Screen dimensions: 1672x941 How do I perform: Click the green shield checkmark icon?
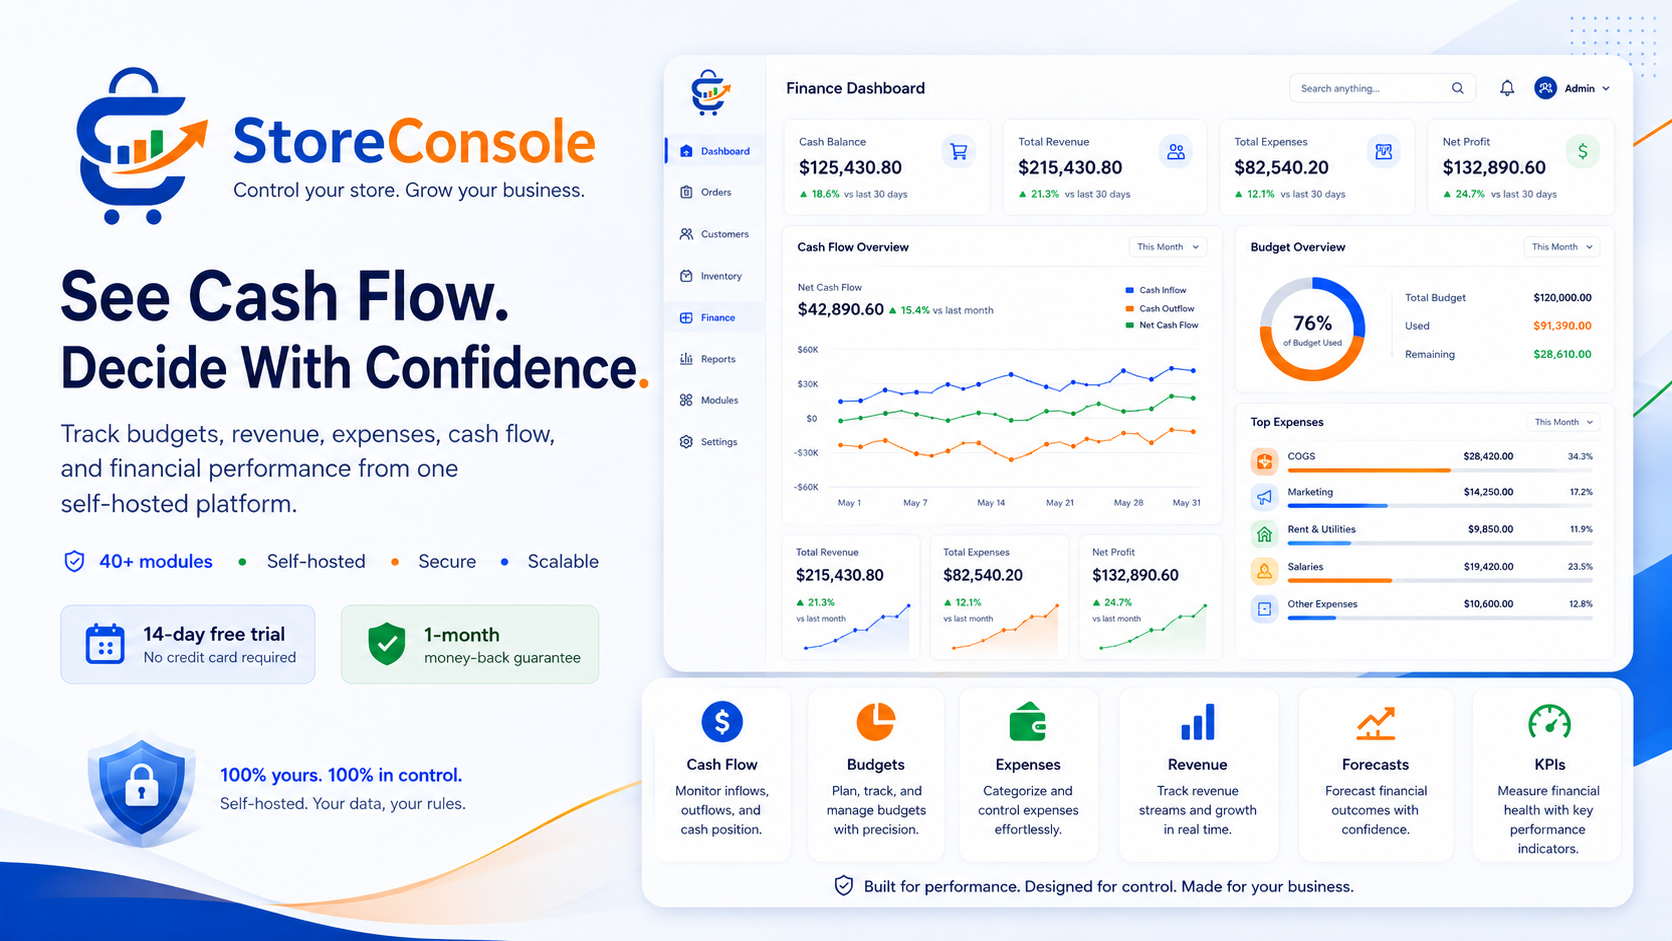pyautogui.click(x=386, y=644)
